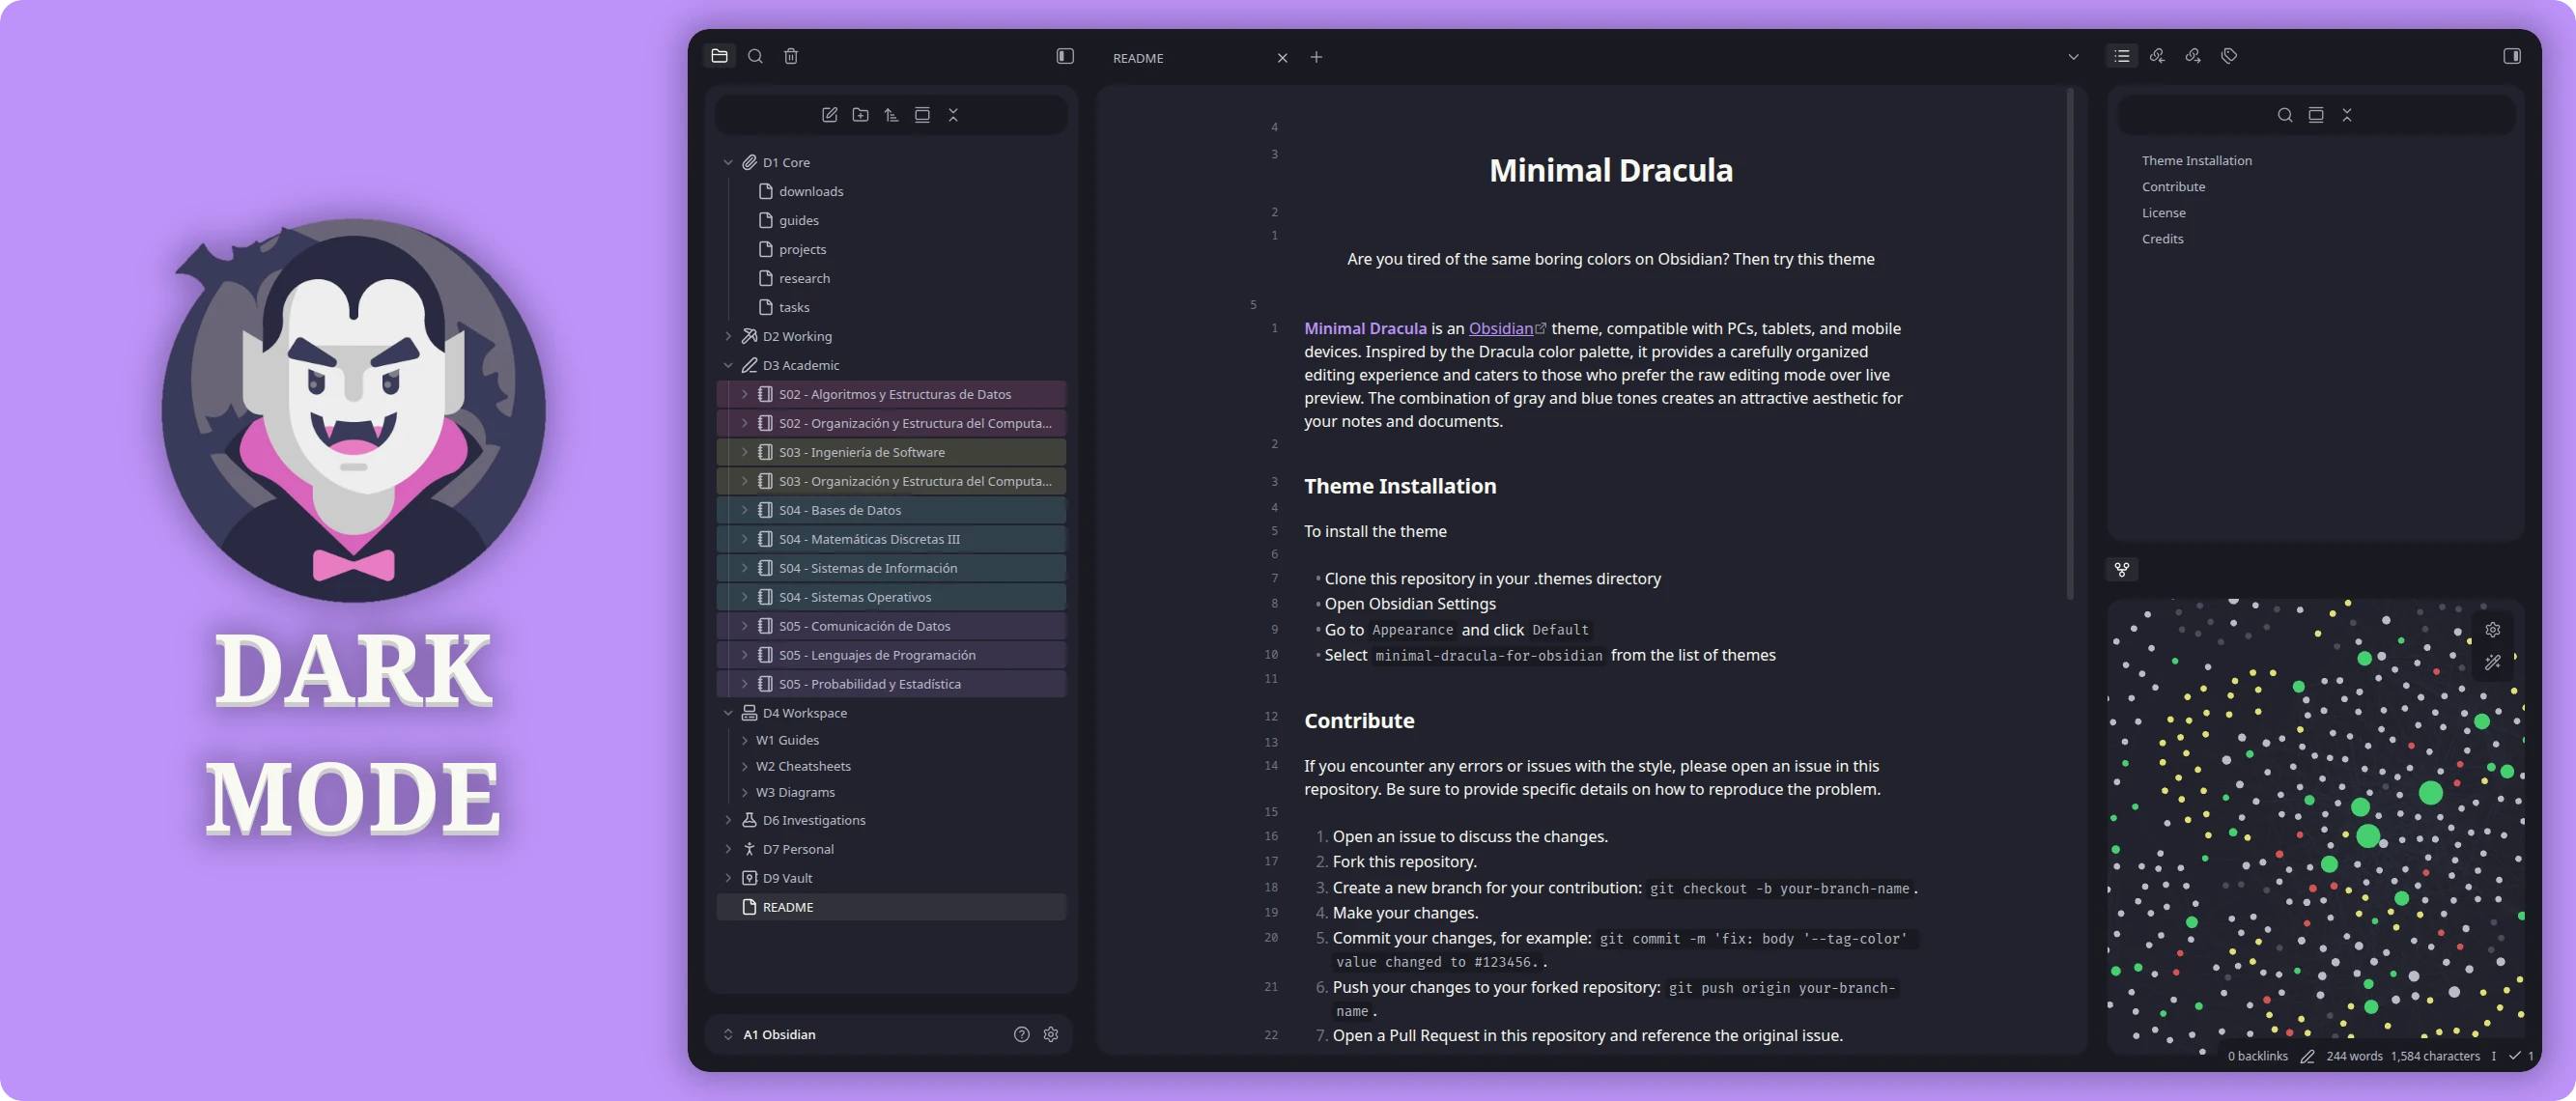Open Obsidian settings gear at bottom left

tap(1051, 1034)
